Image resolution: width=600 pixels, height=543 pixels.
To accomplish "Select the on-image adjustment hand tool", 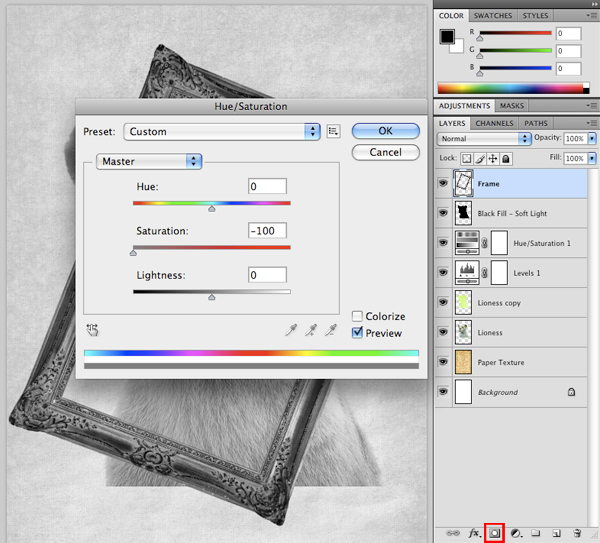I will coord(93,329).
